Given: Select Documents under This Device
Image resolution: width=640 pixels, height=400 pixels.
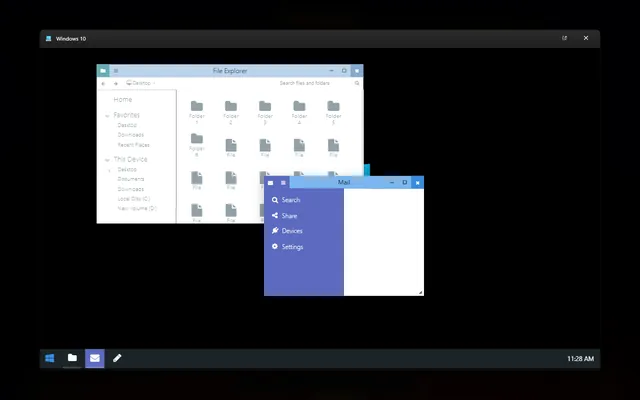Looking at the screenshot, I should pyautogui.click(x=131, y=179).
